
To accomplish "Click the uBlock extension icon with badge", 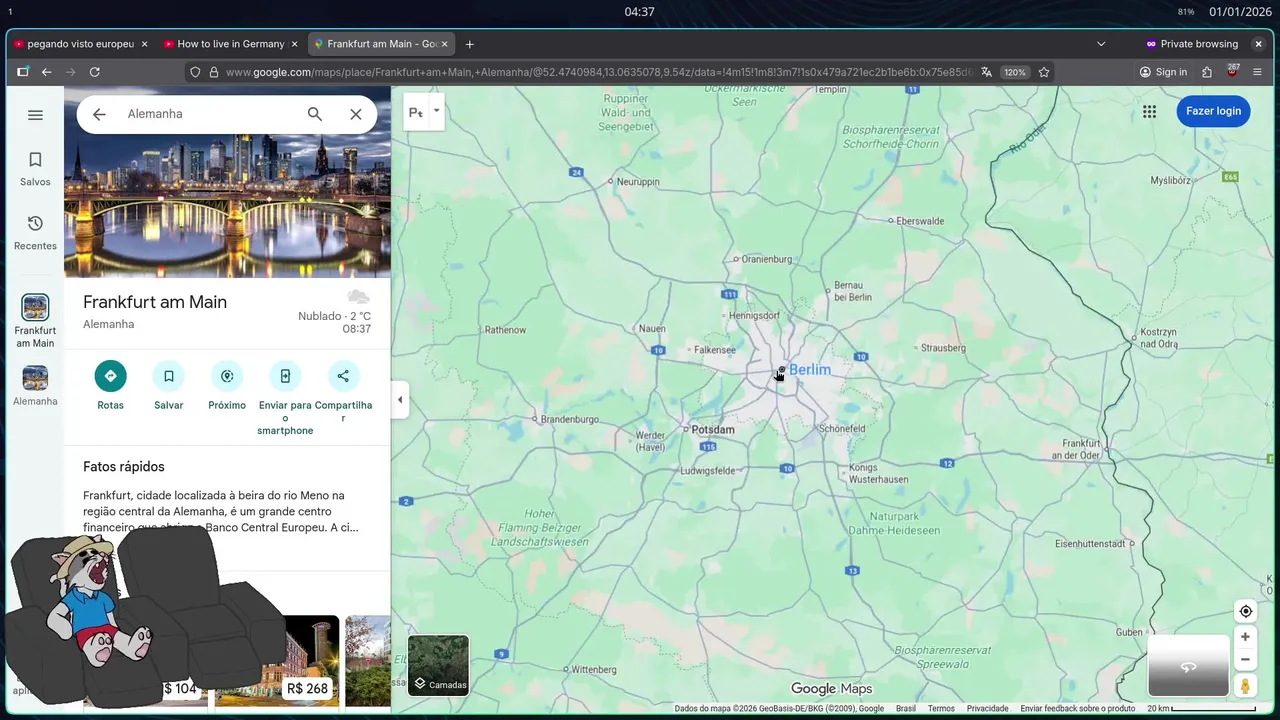I will point(1232,72).
